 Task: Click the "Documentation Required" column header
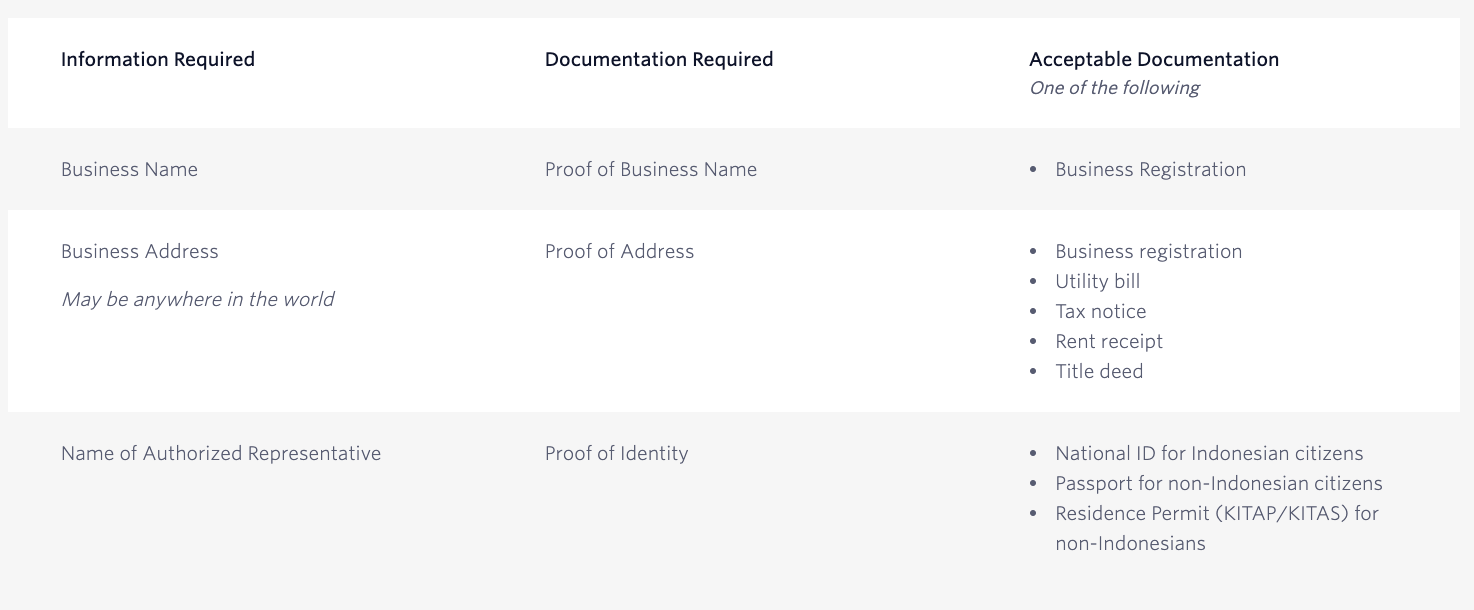[659, 60]
